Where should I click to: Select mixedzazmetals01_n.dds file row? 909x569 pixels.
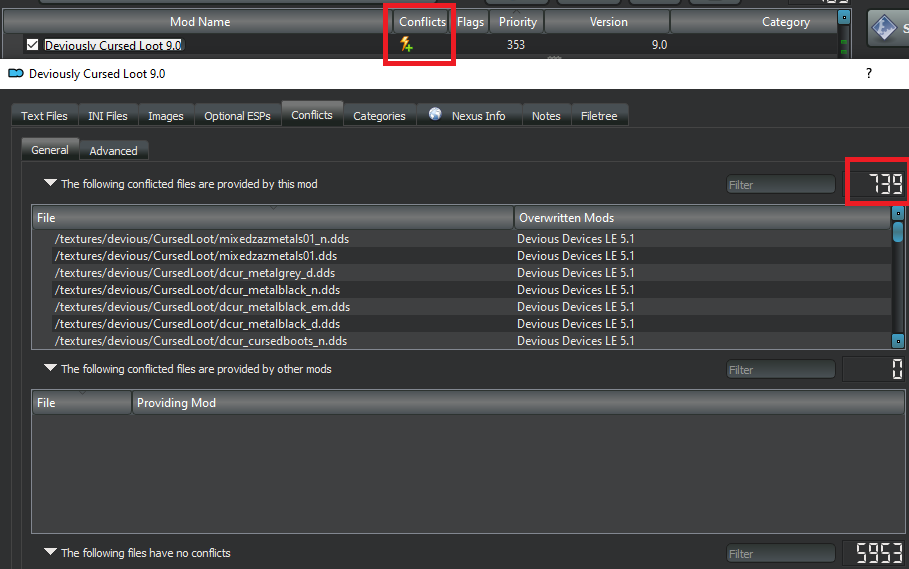coord(202,239)
